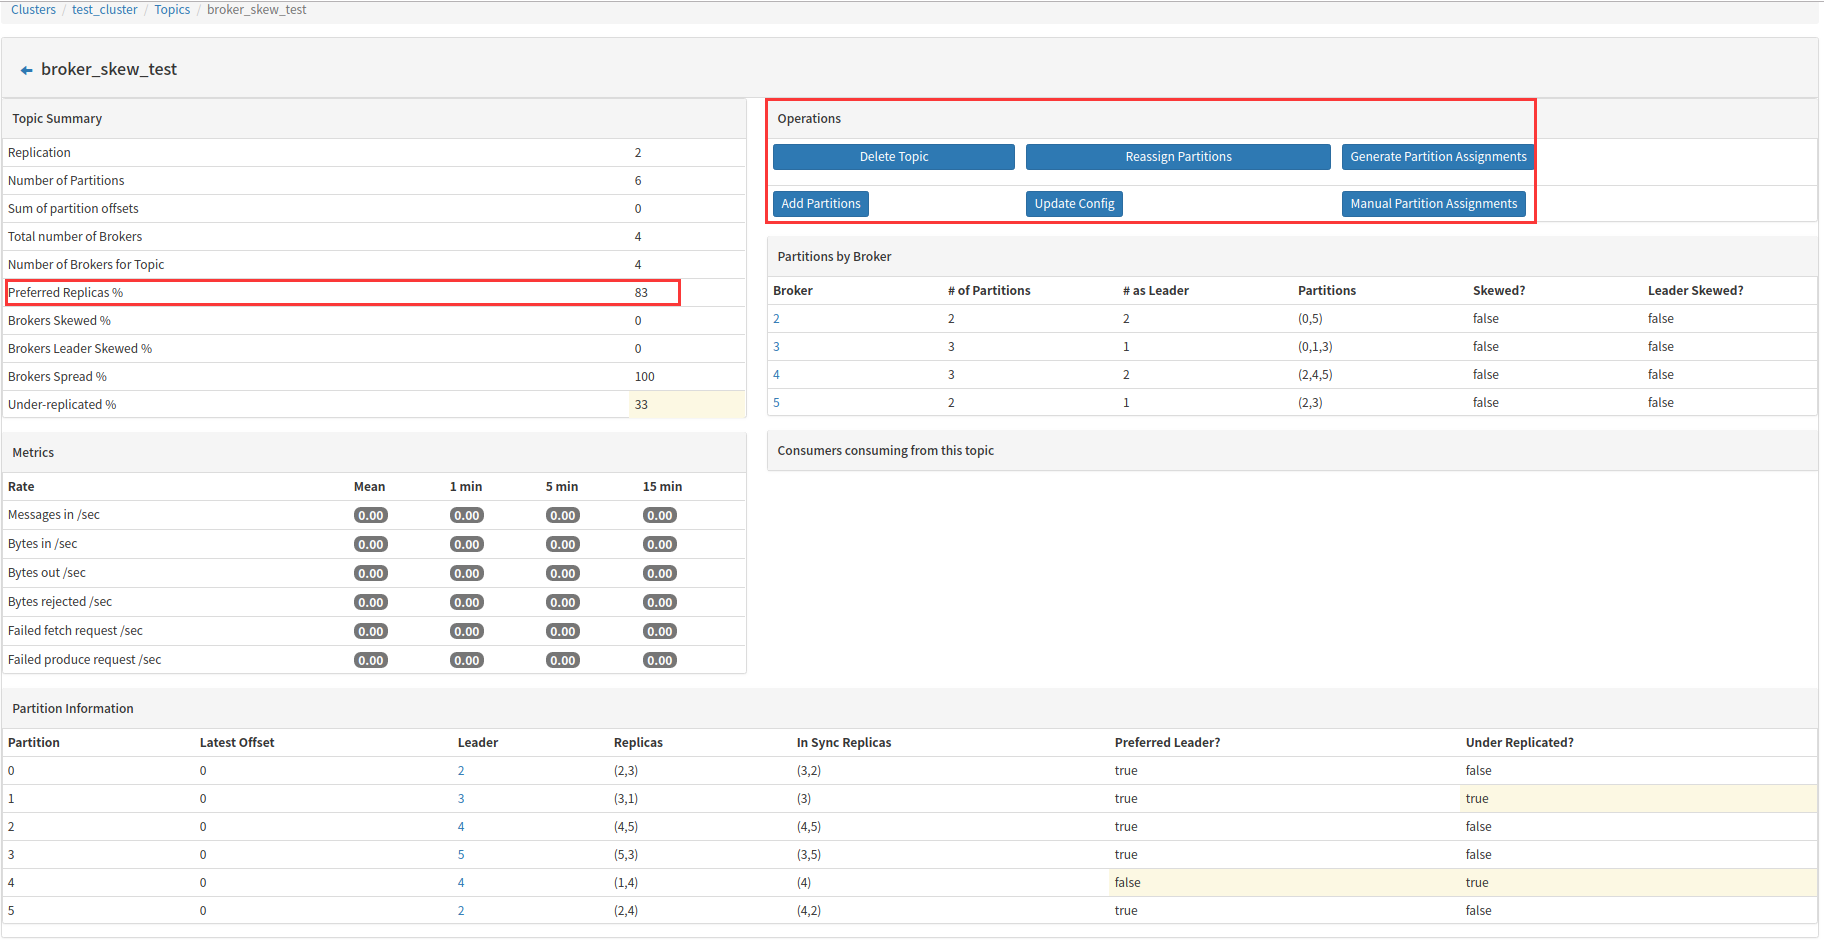Click the back arrow beside broker_skew_test

(x=25, y=69)
